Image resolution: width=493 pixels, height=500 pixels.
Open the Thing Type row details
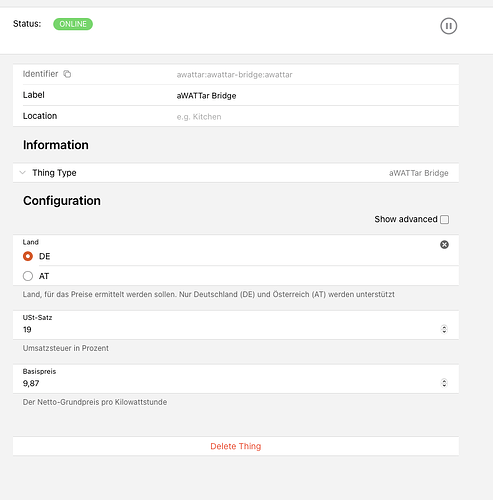236,173
